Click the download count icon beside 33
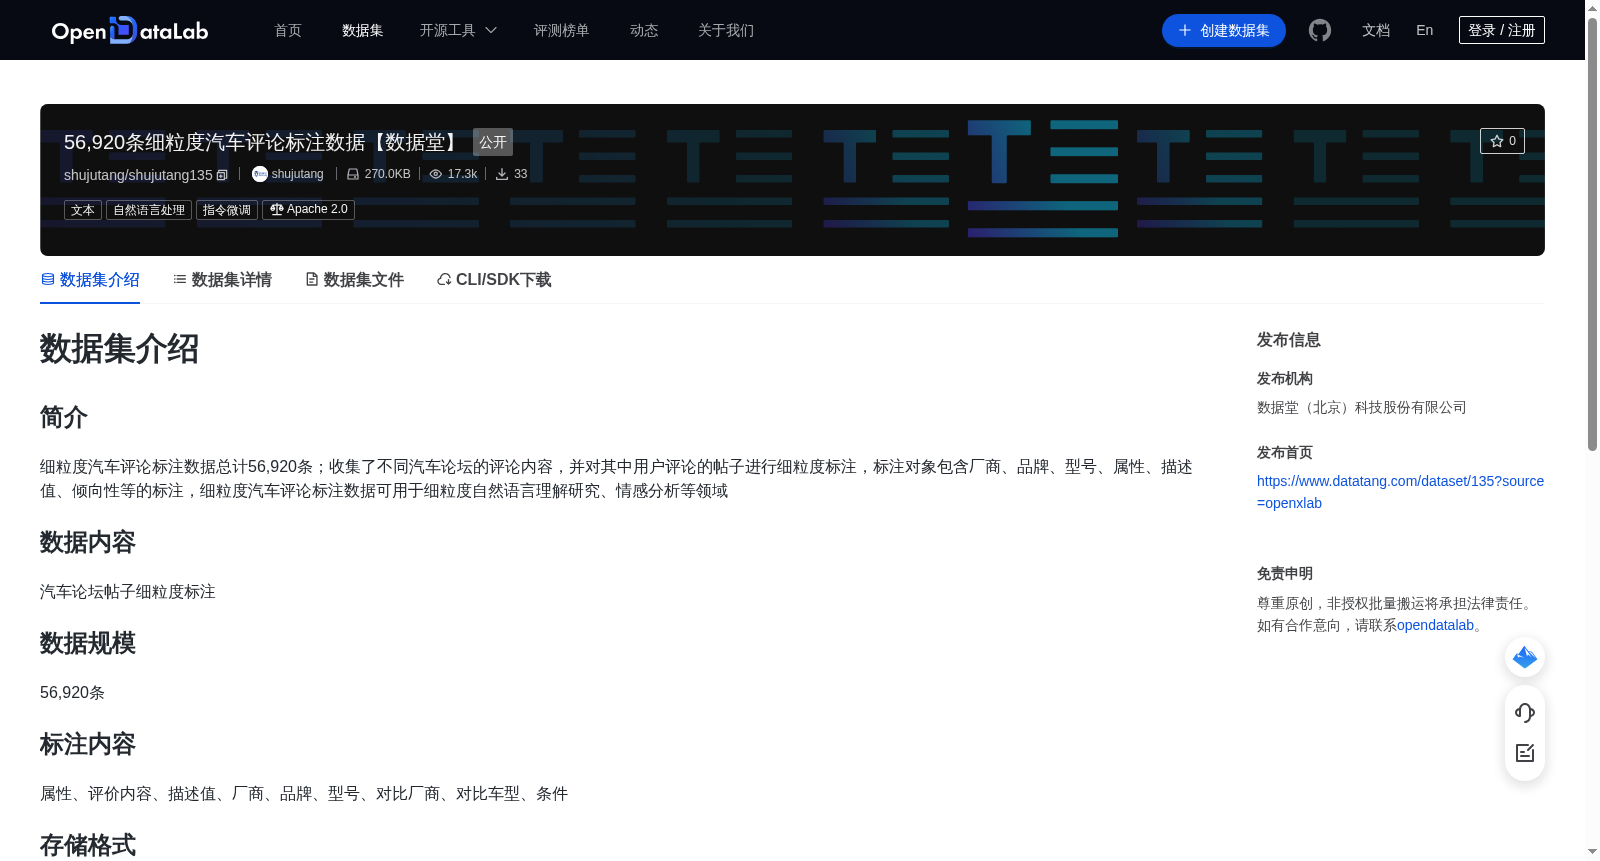This screenshot has width=1600, height=861. click(x=502, y=174)
